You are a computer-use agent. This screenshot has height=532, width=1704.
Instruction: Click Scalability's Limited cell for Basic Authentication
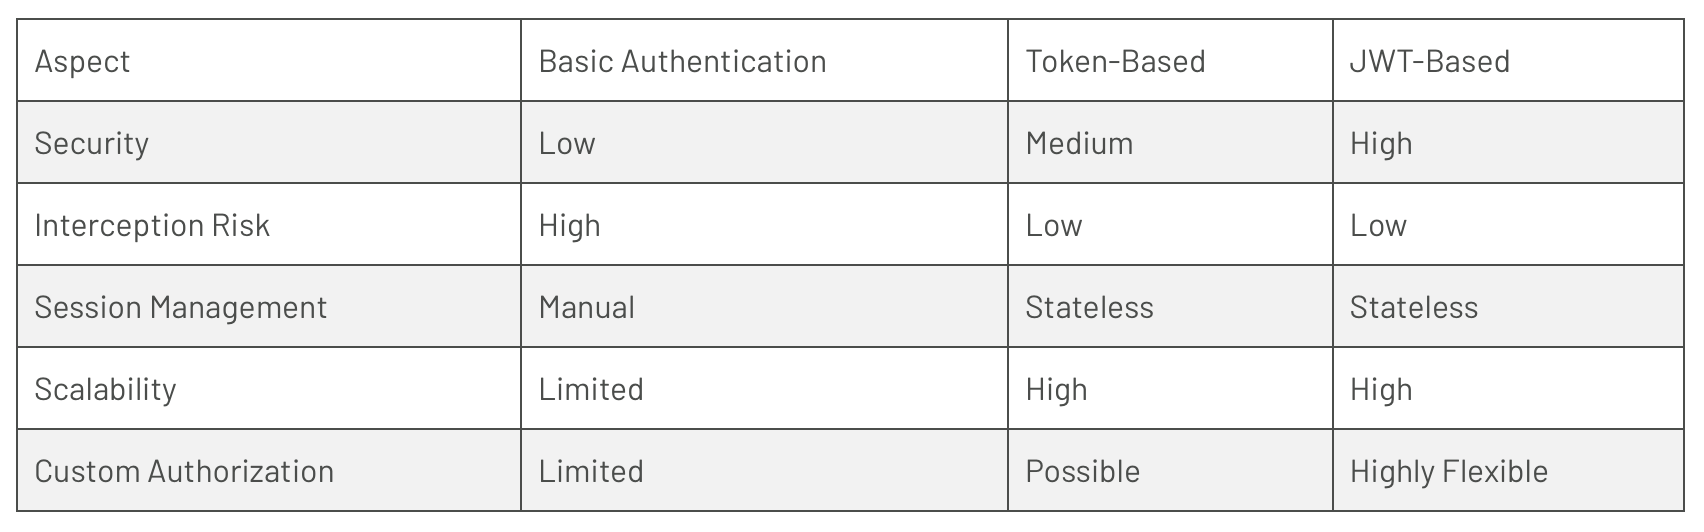[x=591, y=390]
